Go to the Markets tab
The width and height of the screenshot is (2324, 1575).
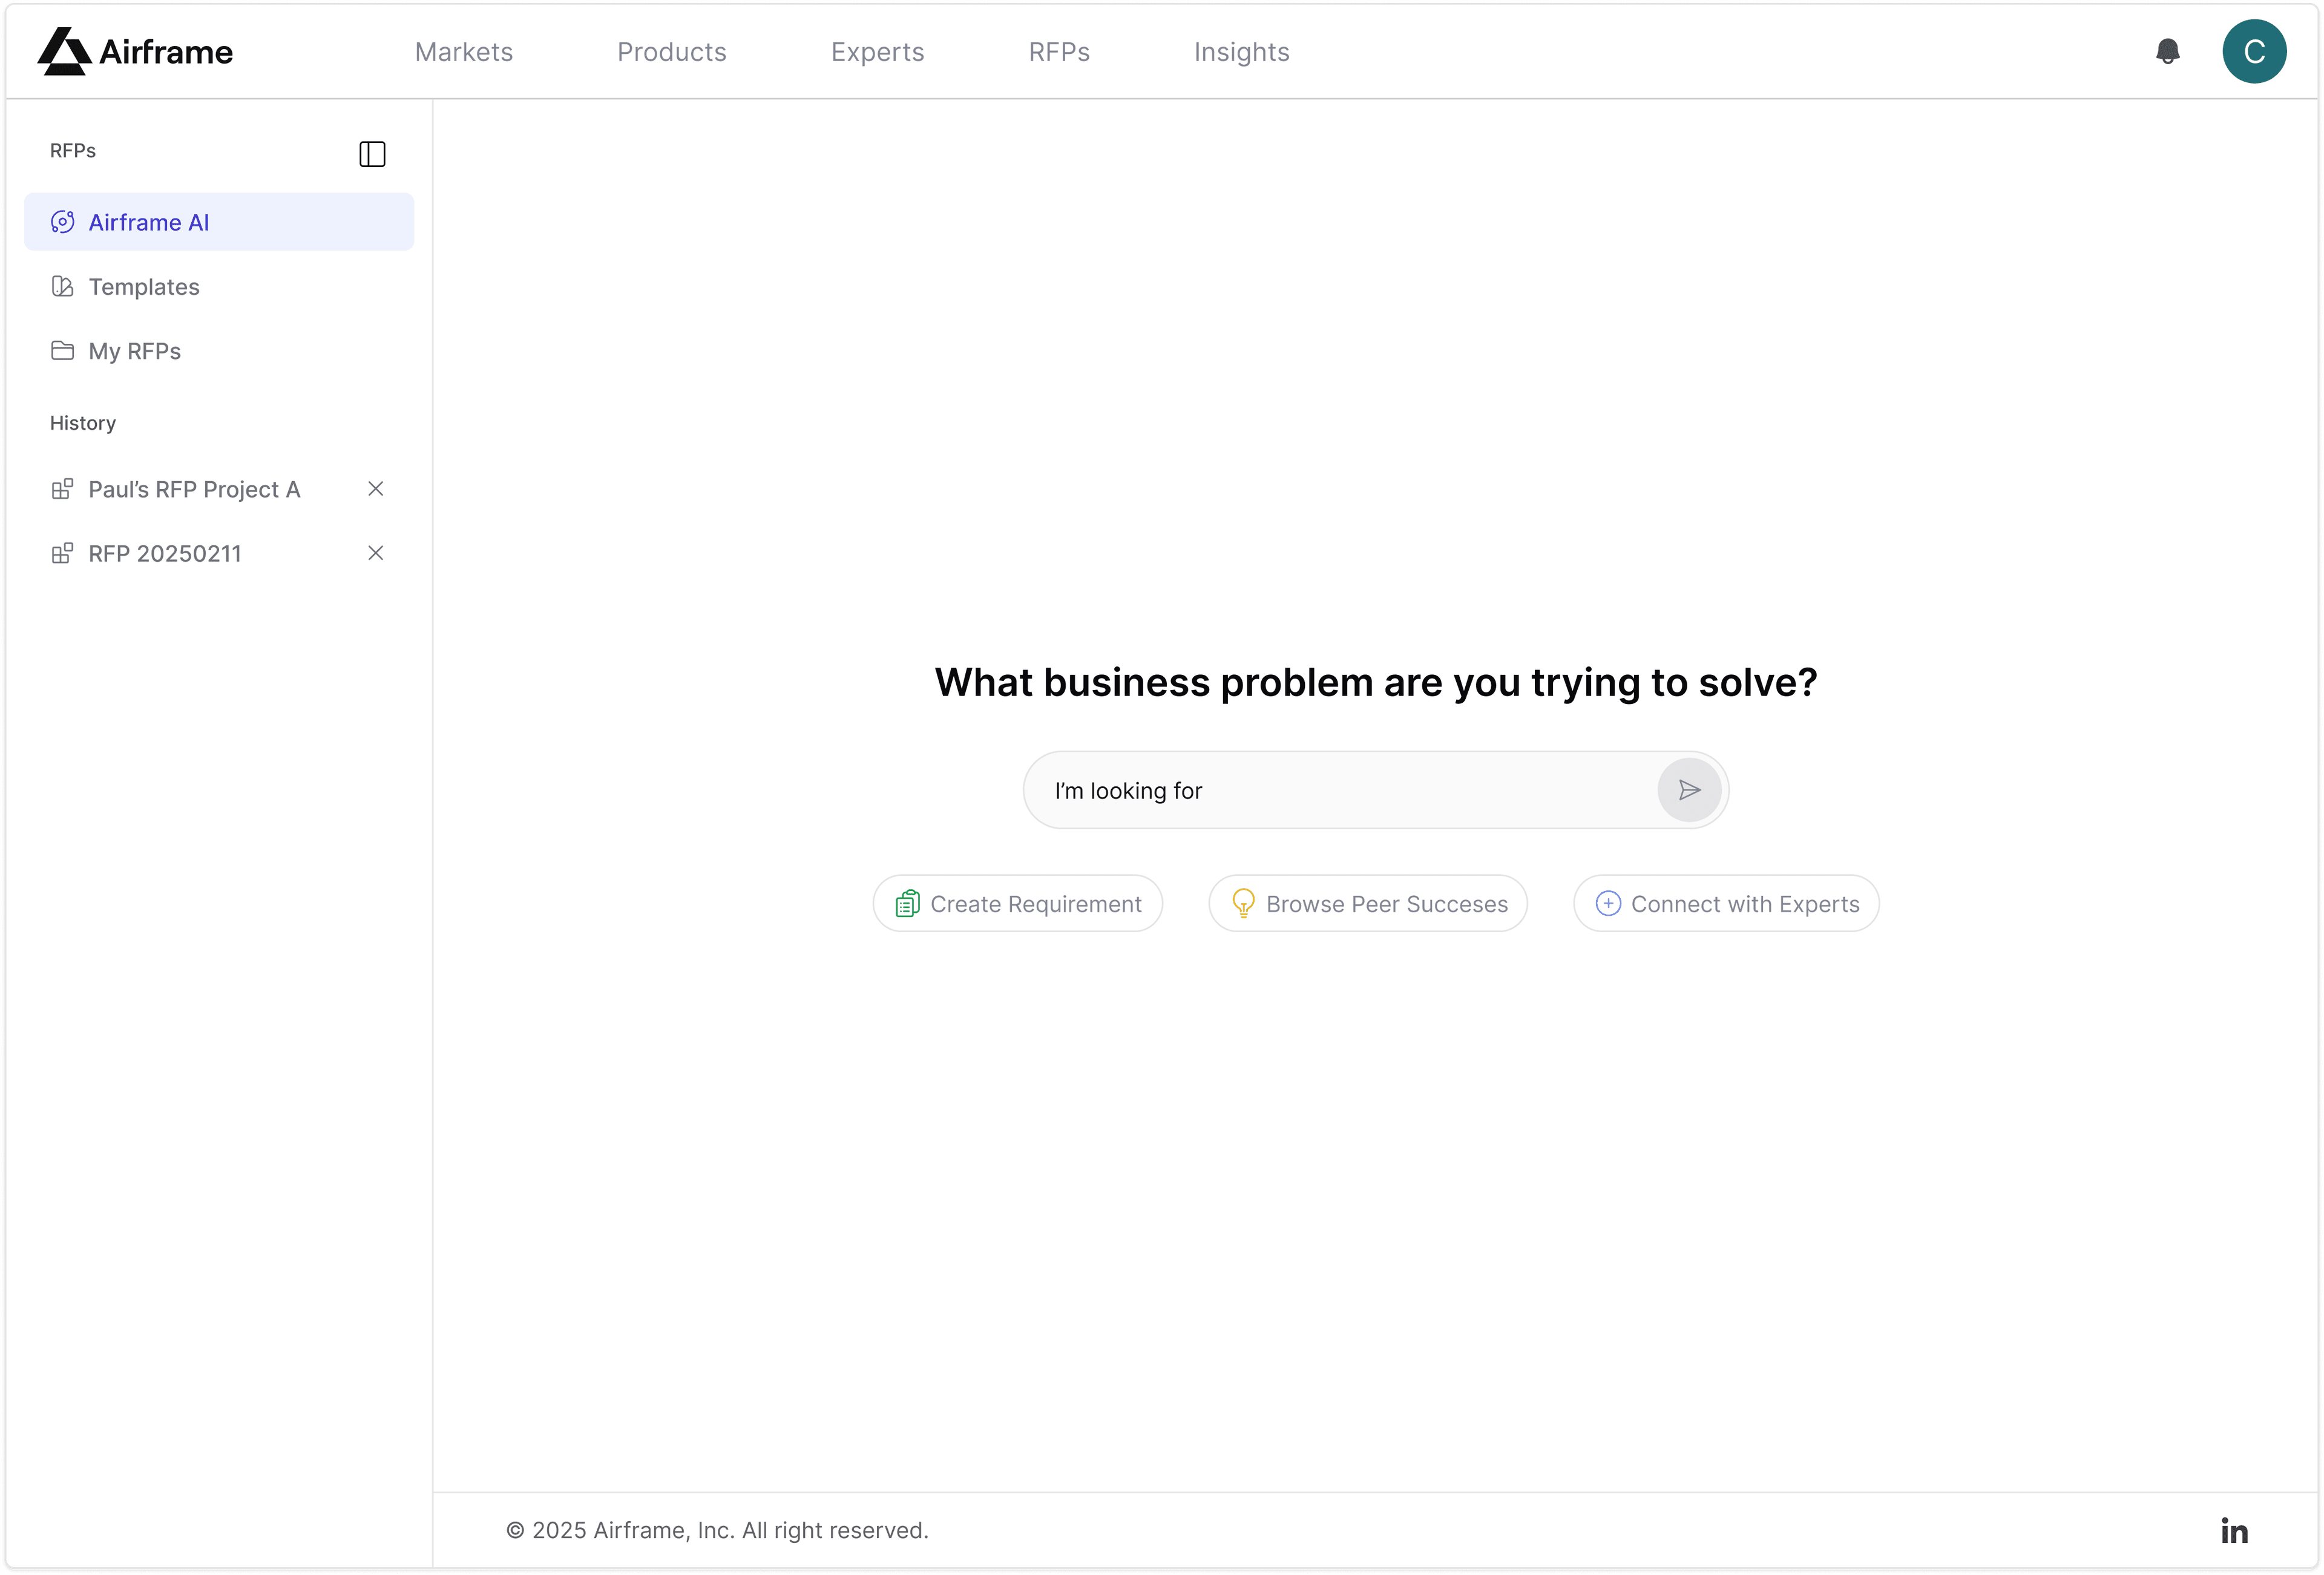(464, 52)
